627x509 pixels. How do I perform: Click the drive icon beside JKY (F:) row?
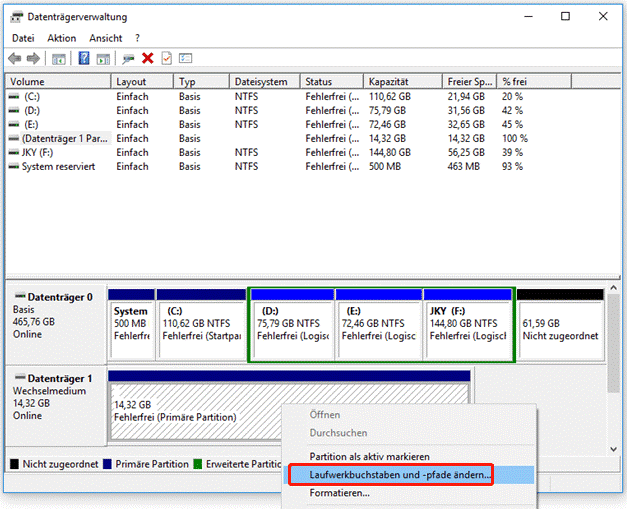[14, 152]
